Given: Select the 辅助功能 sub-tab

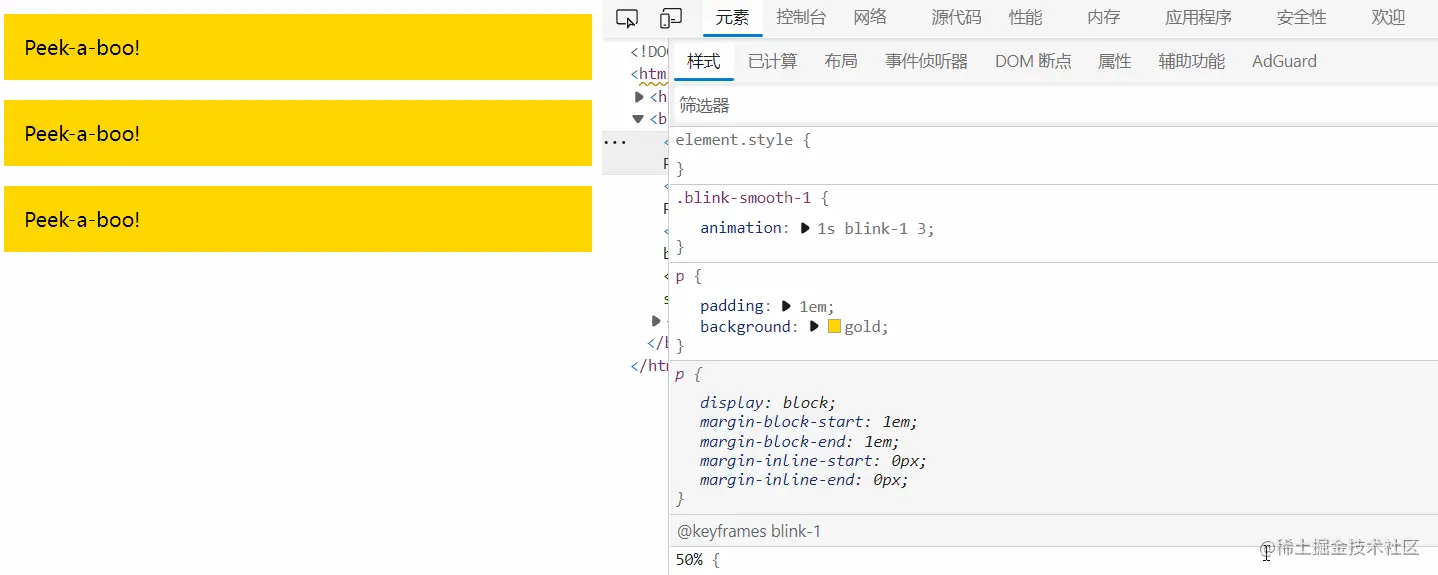Looking at the screenshot, I should (x=1191, y=61).
